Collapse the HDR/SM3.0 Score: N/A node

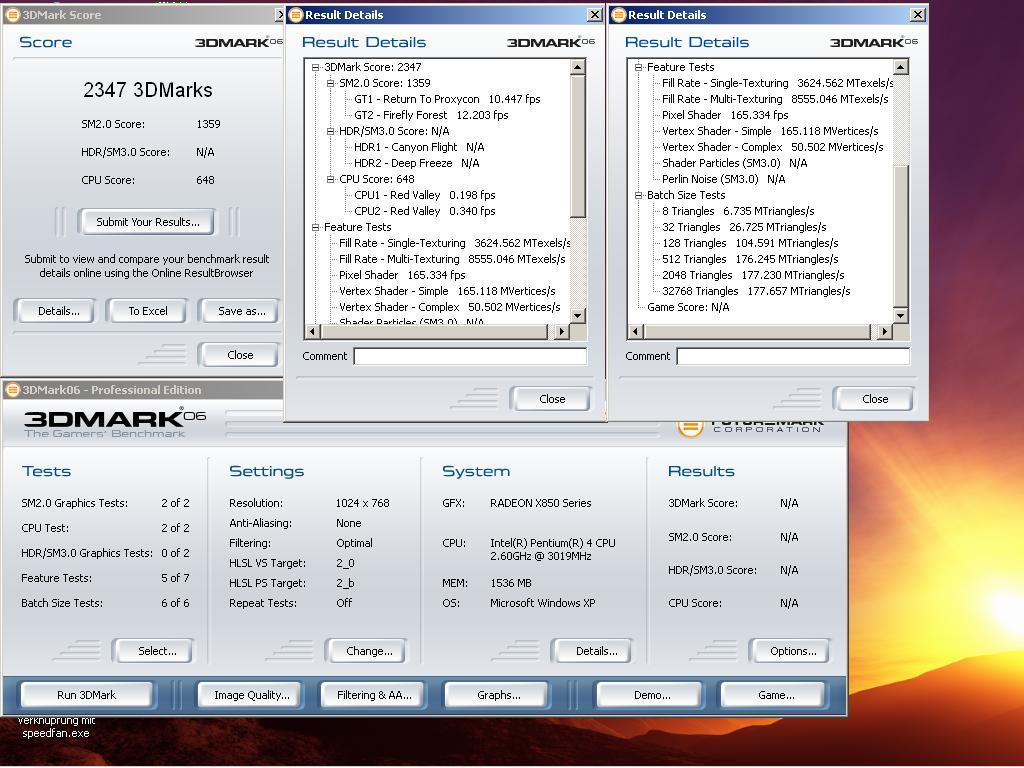coord(330,131)
